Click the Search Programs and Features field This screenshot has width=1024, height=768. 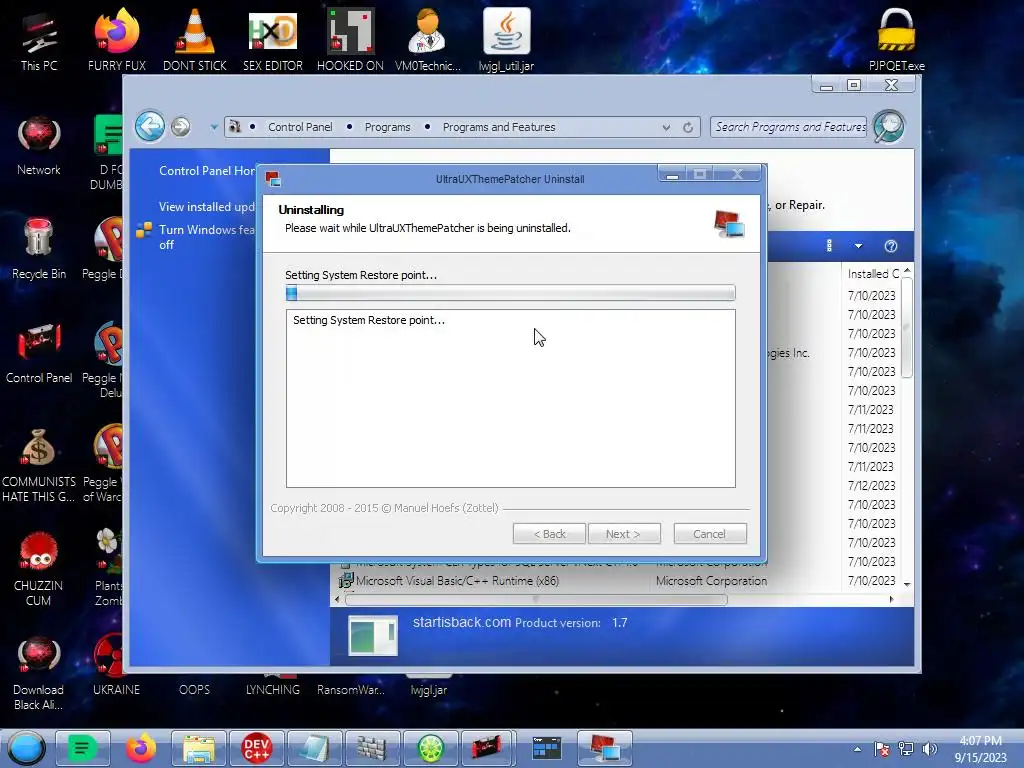pos(789,127)
